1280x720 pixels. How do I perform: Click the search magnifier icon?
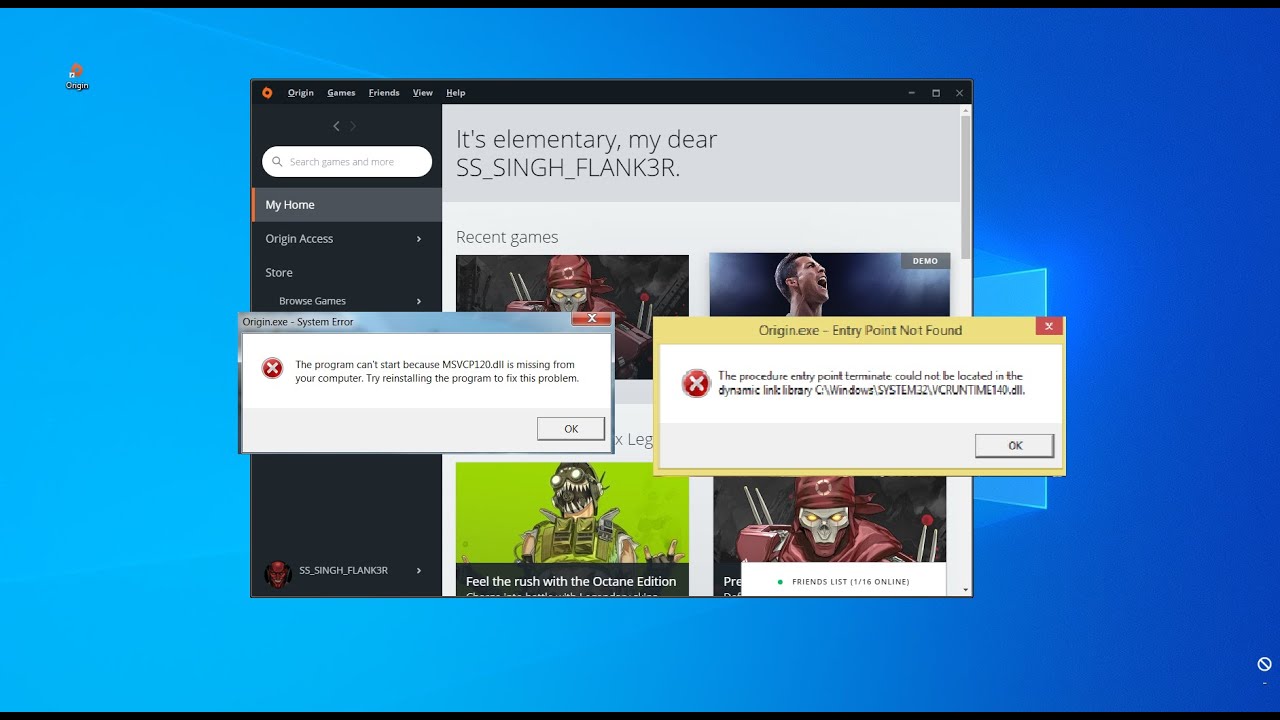coord(277,162)
